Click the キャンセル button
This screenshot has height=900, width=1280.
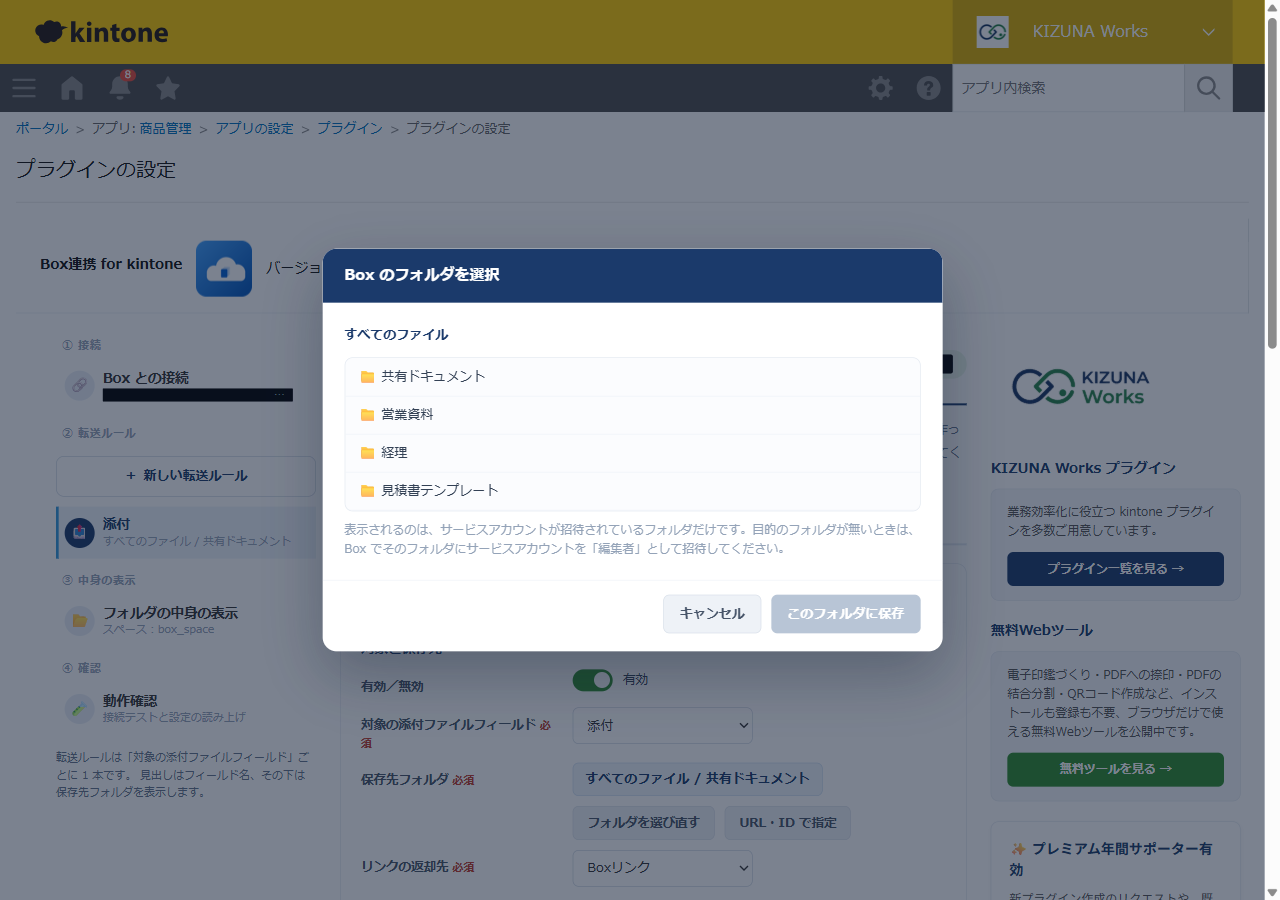[712, 614]
